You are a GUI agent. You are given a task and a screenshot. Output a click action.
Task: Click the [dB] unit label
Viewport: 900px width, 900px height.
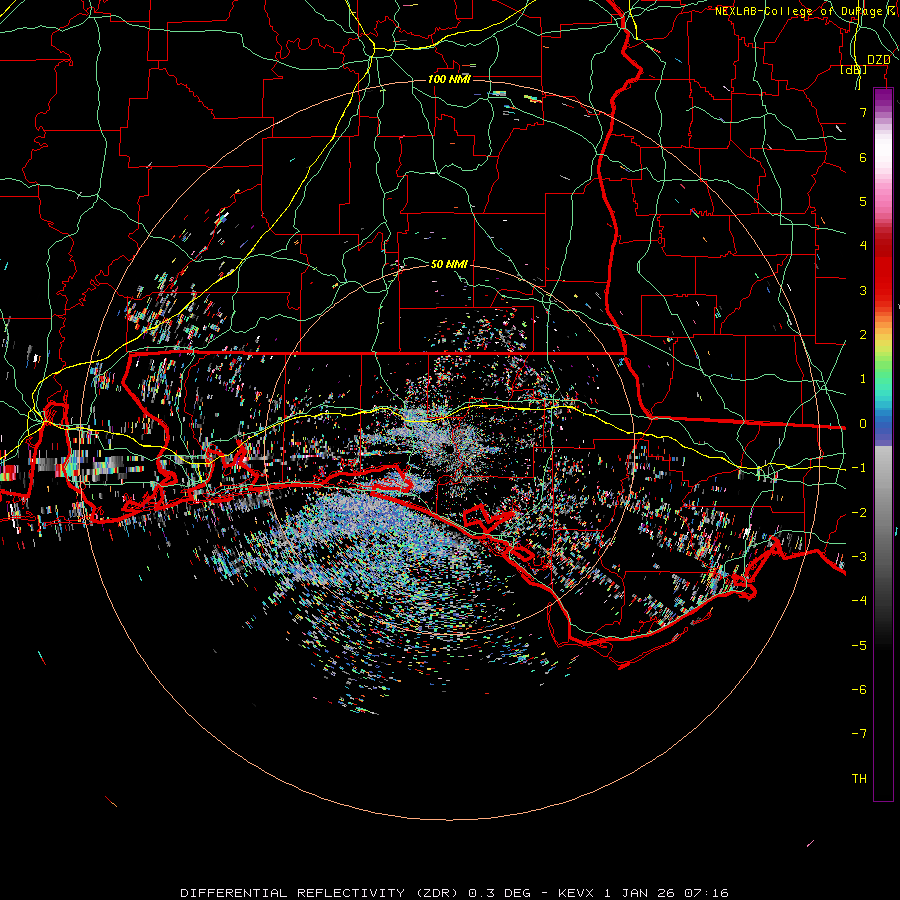point(854,70)
